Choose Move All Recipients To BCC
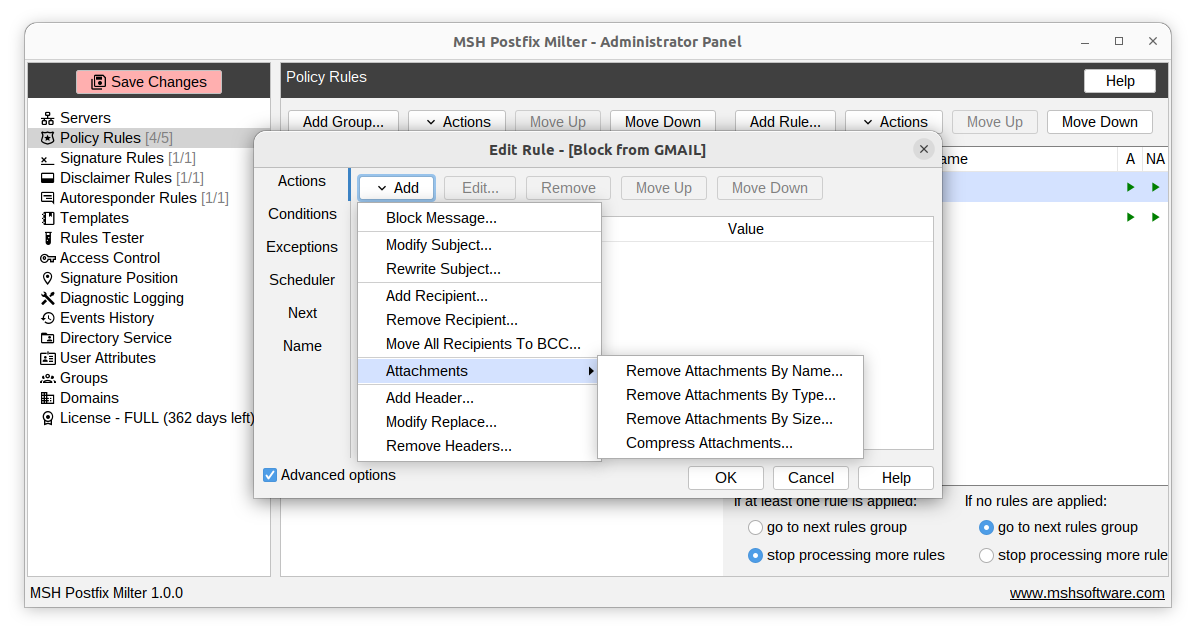The height and width of the screenshot is (632, 1191). pyautogui.click(x=479, y=344)
